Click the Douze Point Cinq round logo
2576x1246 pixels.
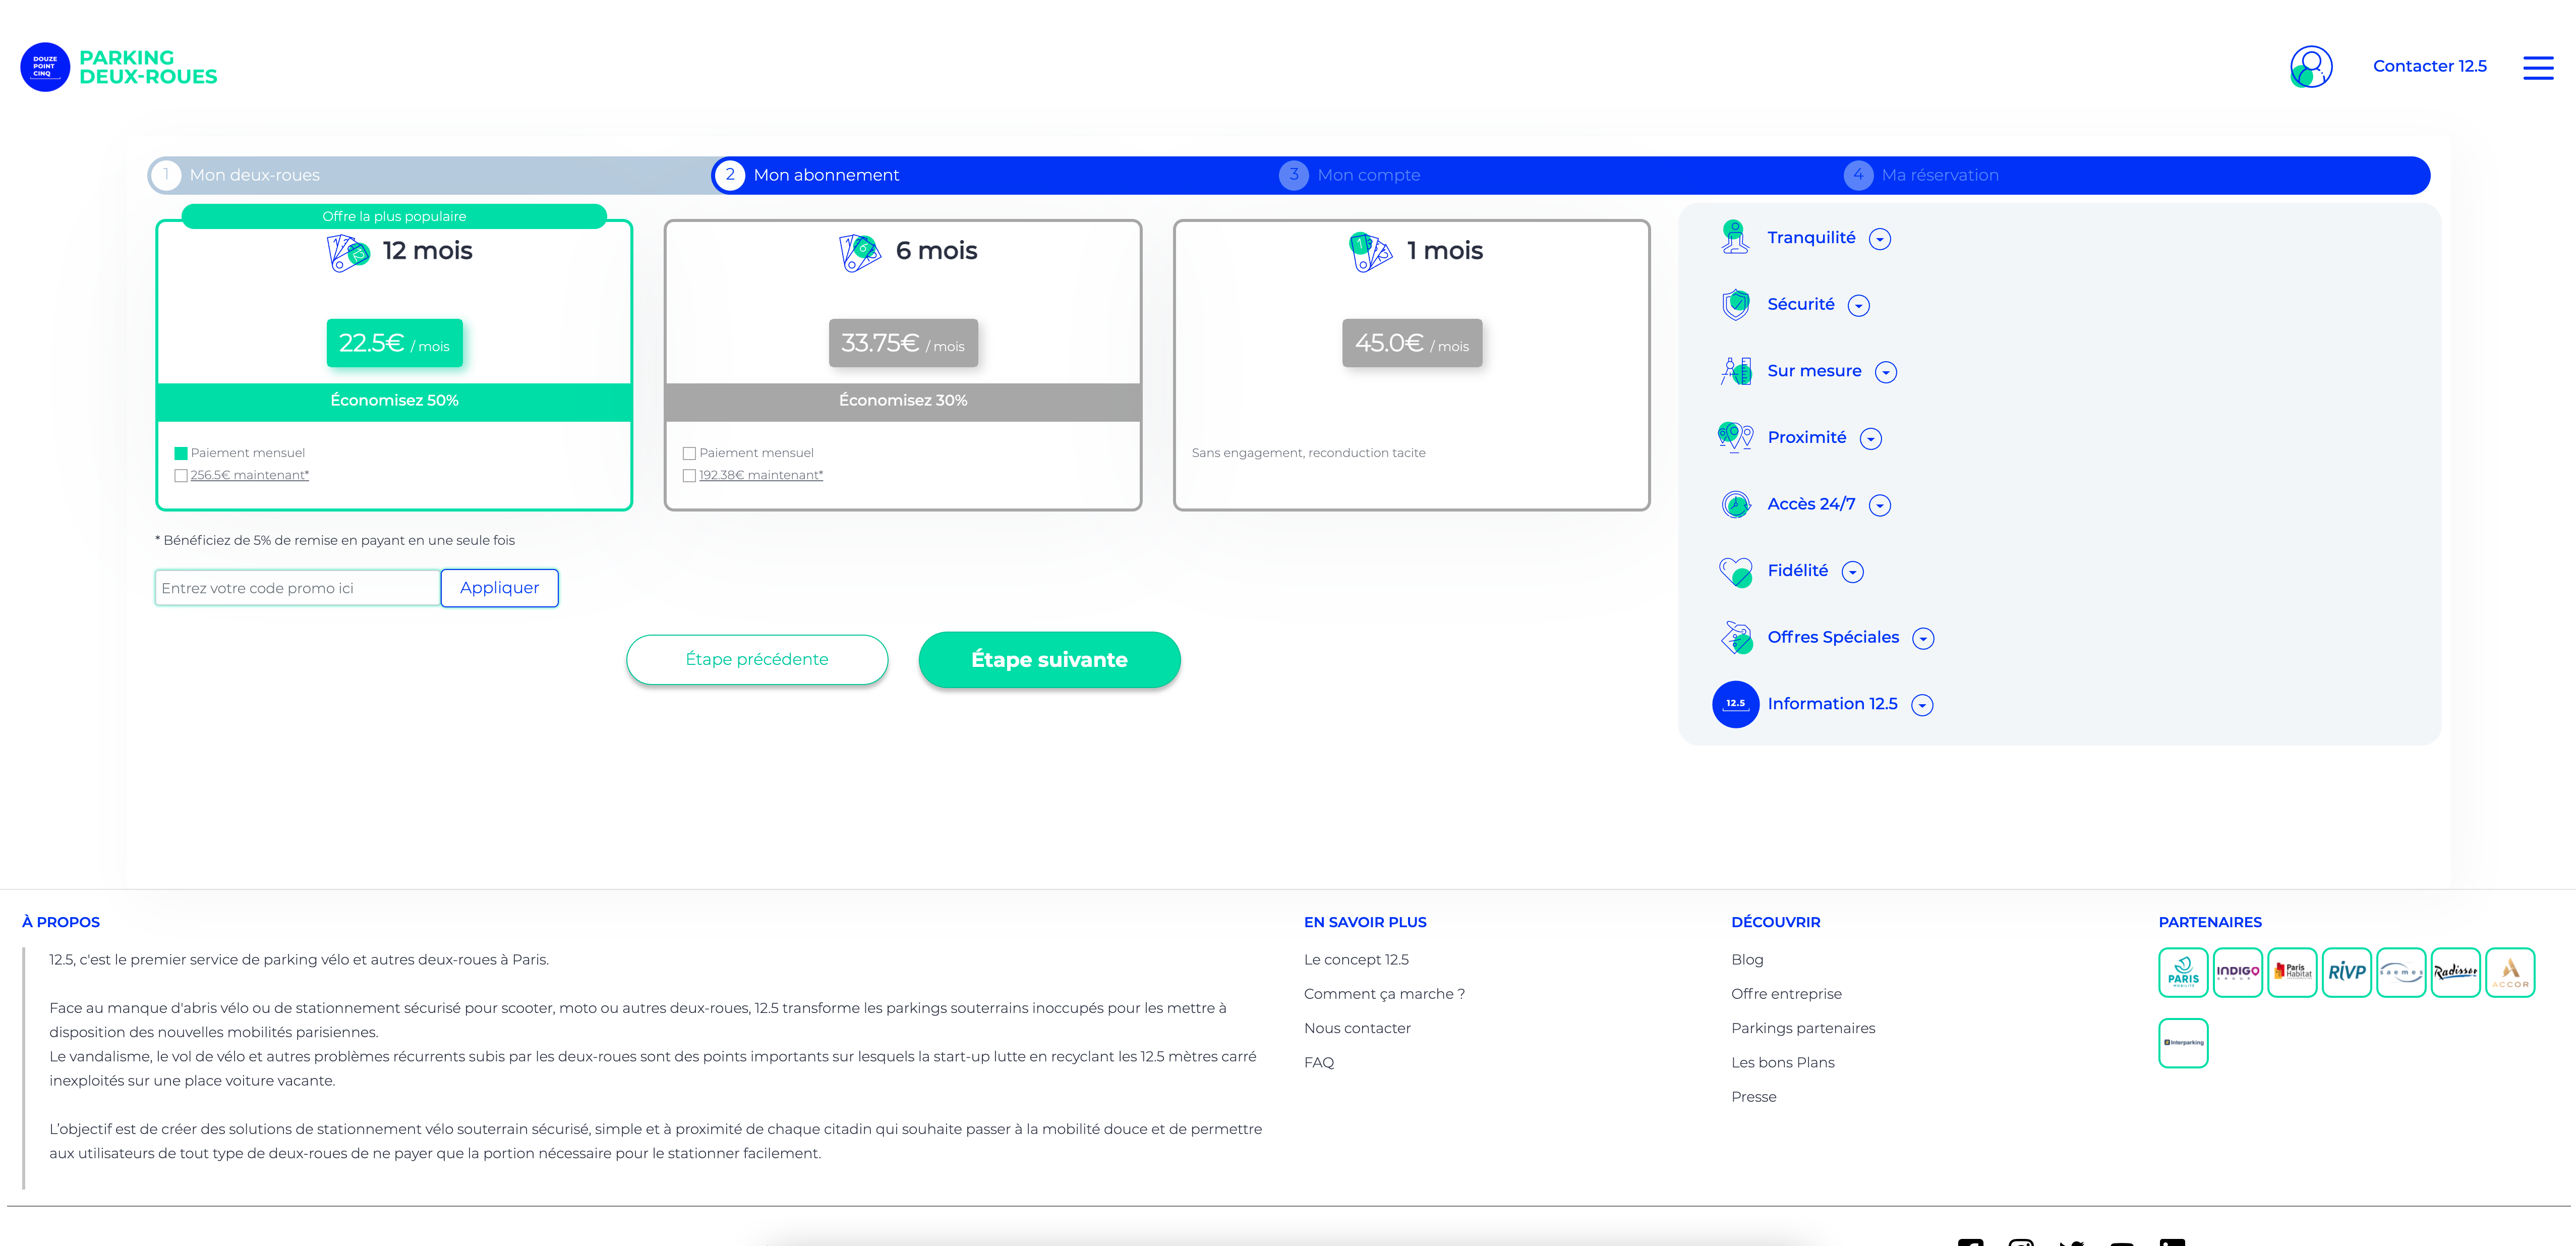[45, 67]
